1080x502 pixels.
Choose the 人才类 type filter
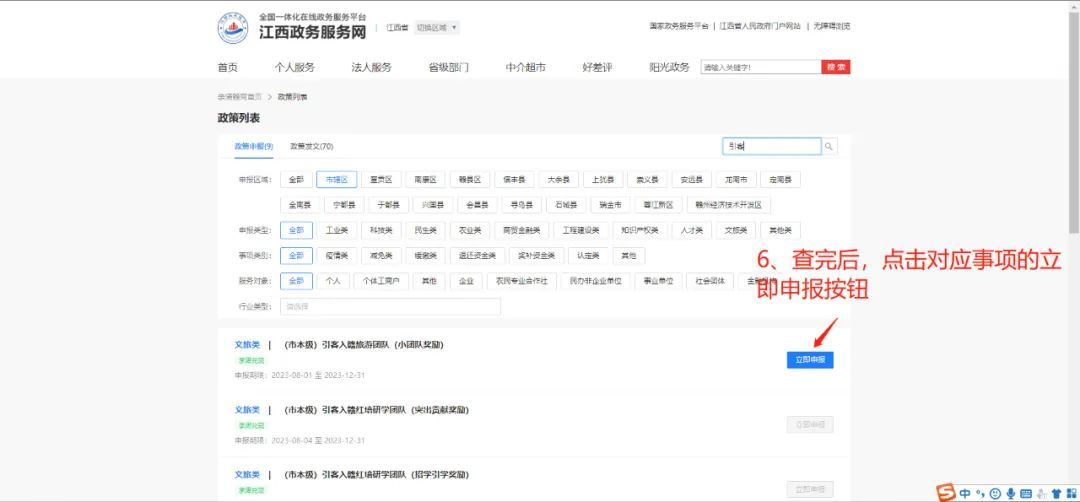click(x=692, y=230)
